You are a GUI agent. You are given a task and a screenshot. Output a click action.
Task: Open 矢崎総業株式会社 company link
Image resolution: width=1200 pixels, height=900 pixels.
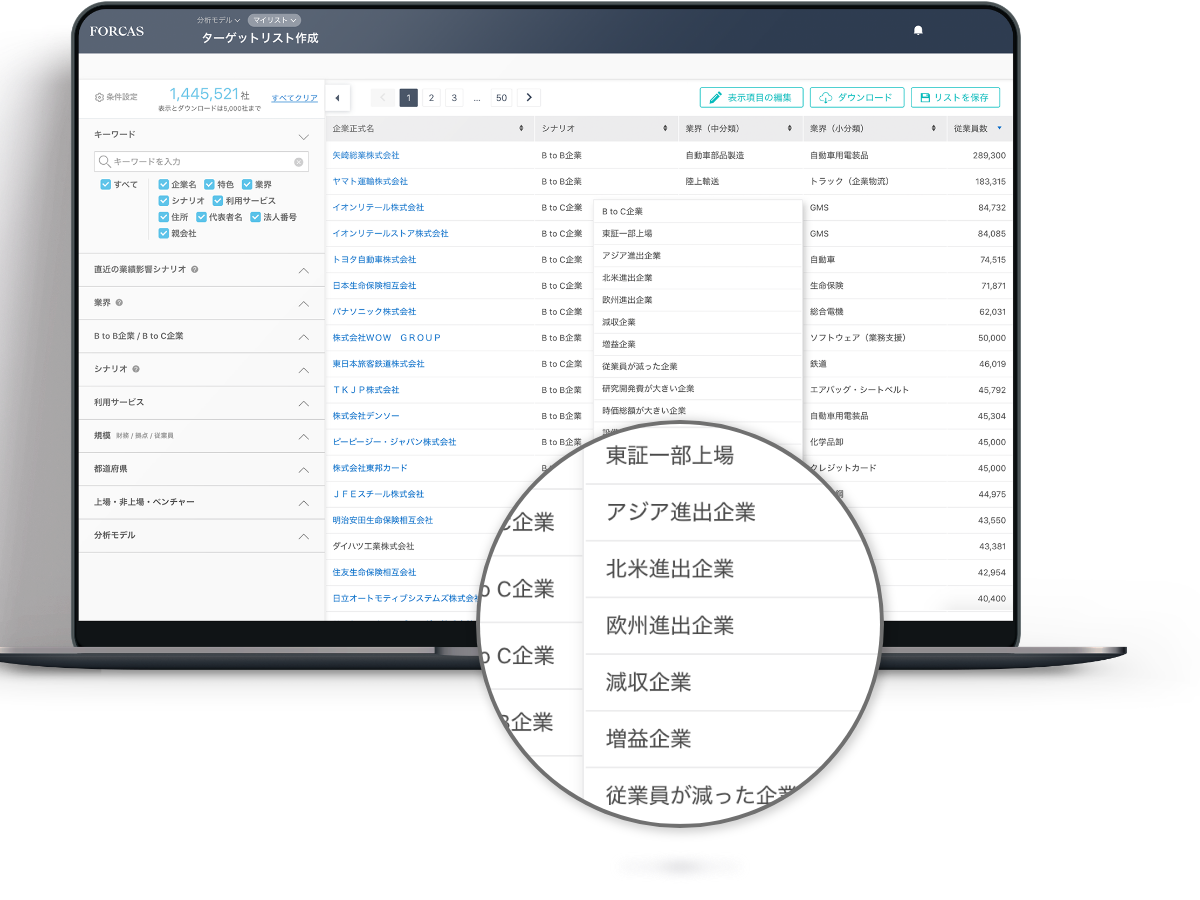[x=366, y=155]
